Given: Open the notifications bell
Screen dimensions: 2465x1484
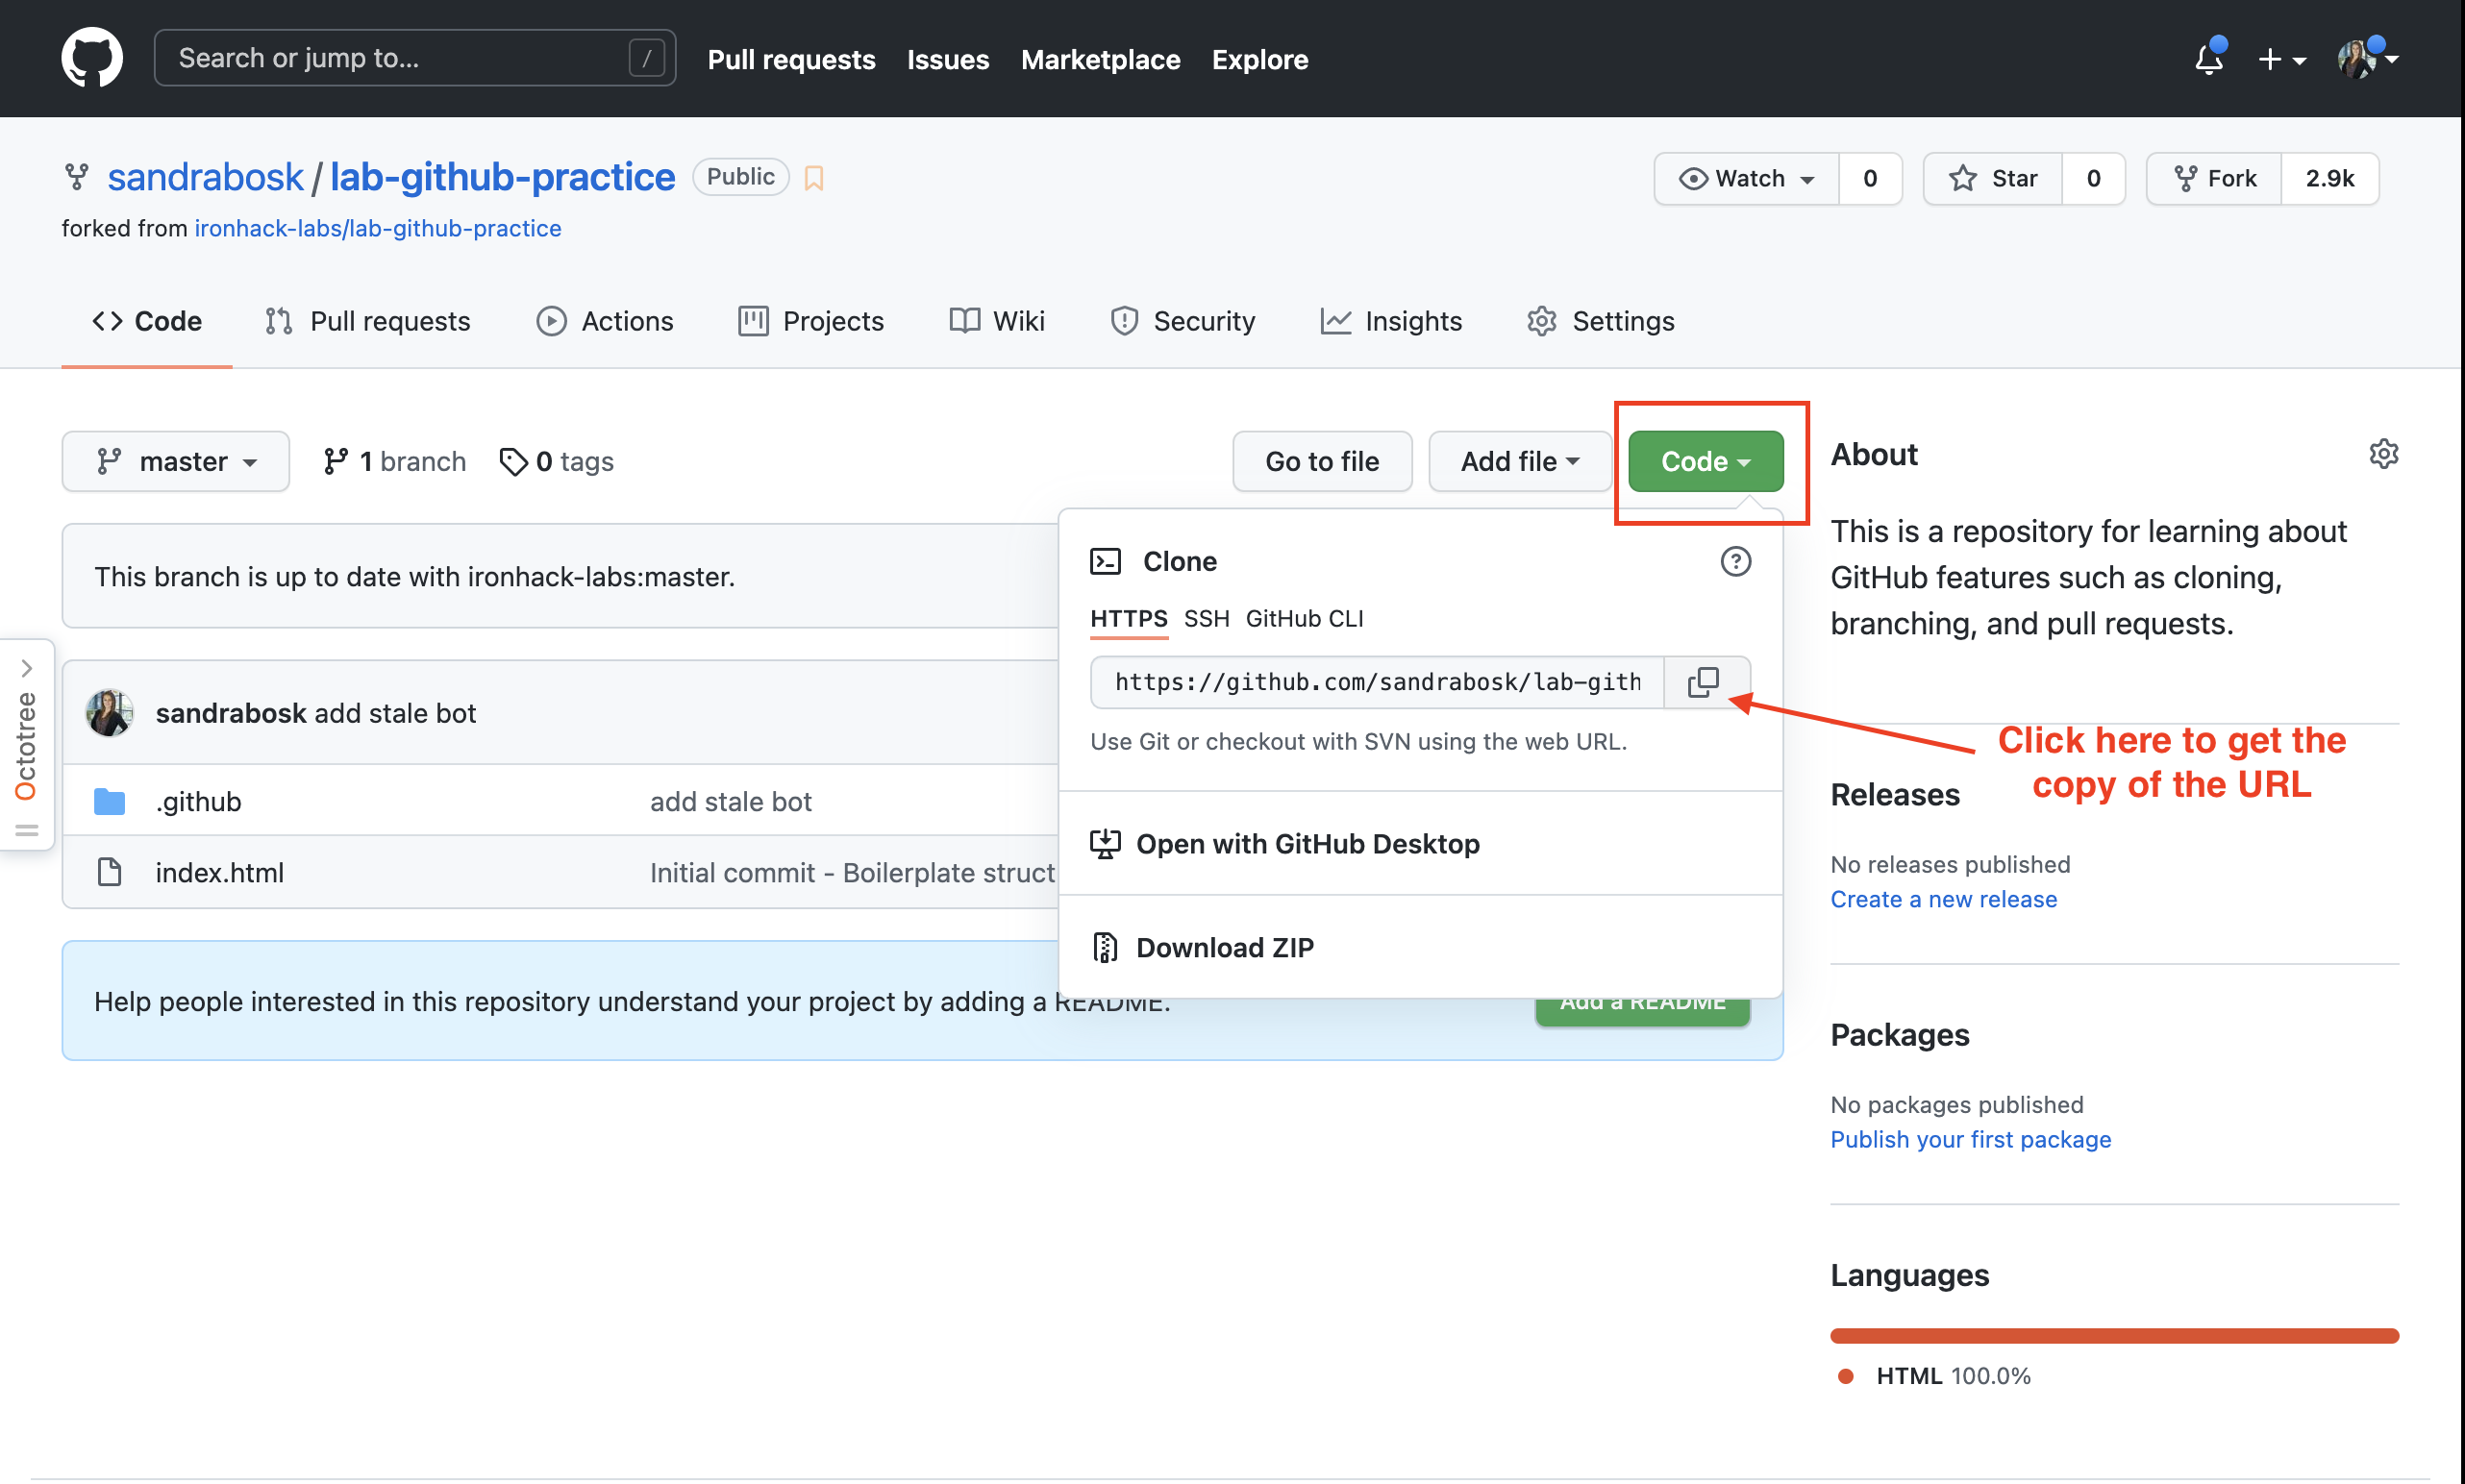Looking at the screenshot, I should pyautogui.click(x=2208, y=59).
